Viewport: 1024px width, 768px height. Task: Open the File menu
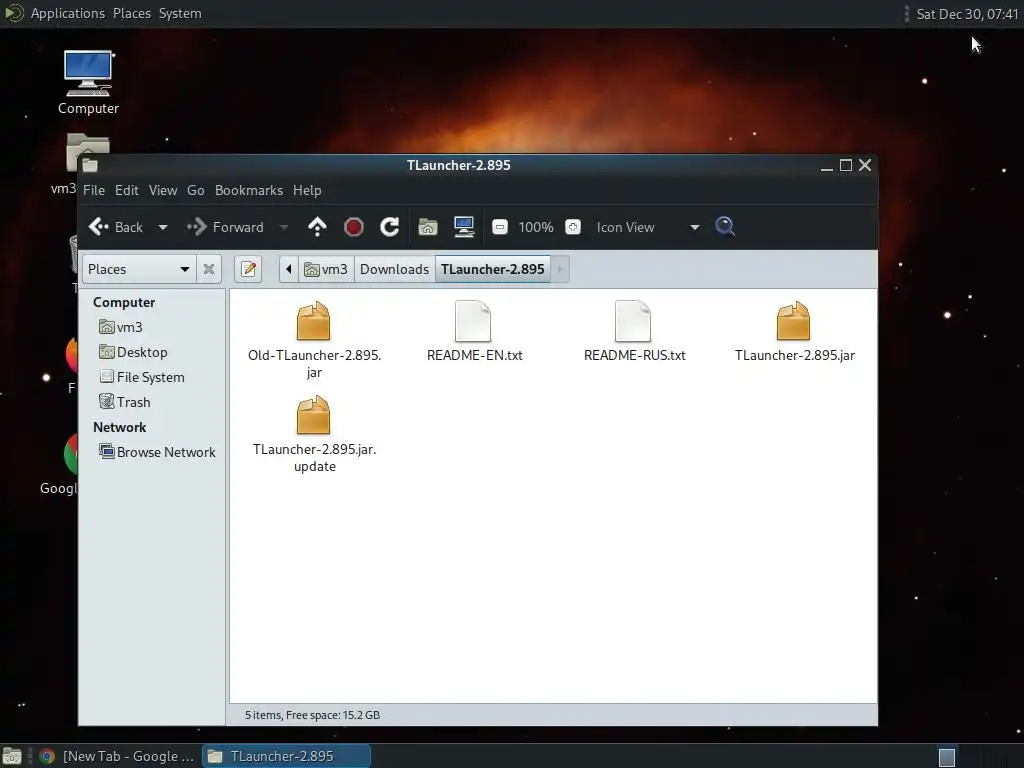(93, 190)
